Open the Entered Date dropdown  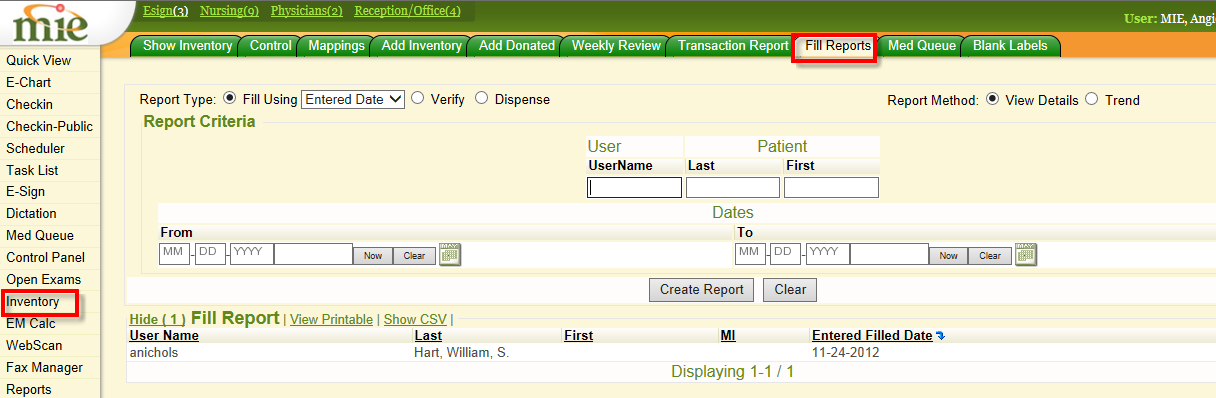point(353,99)
